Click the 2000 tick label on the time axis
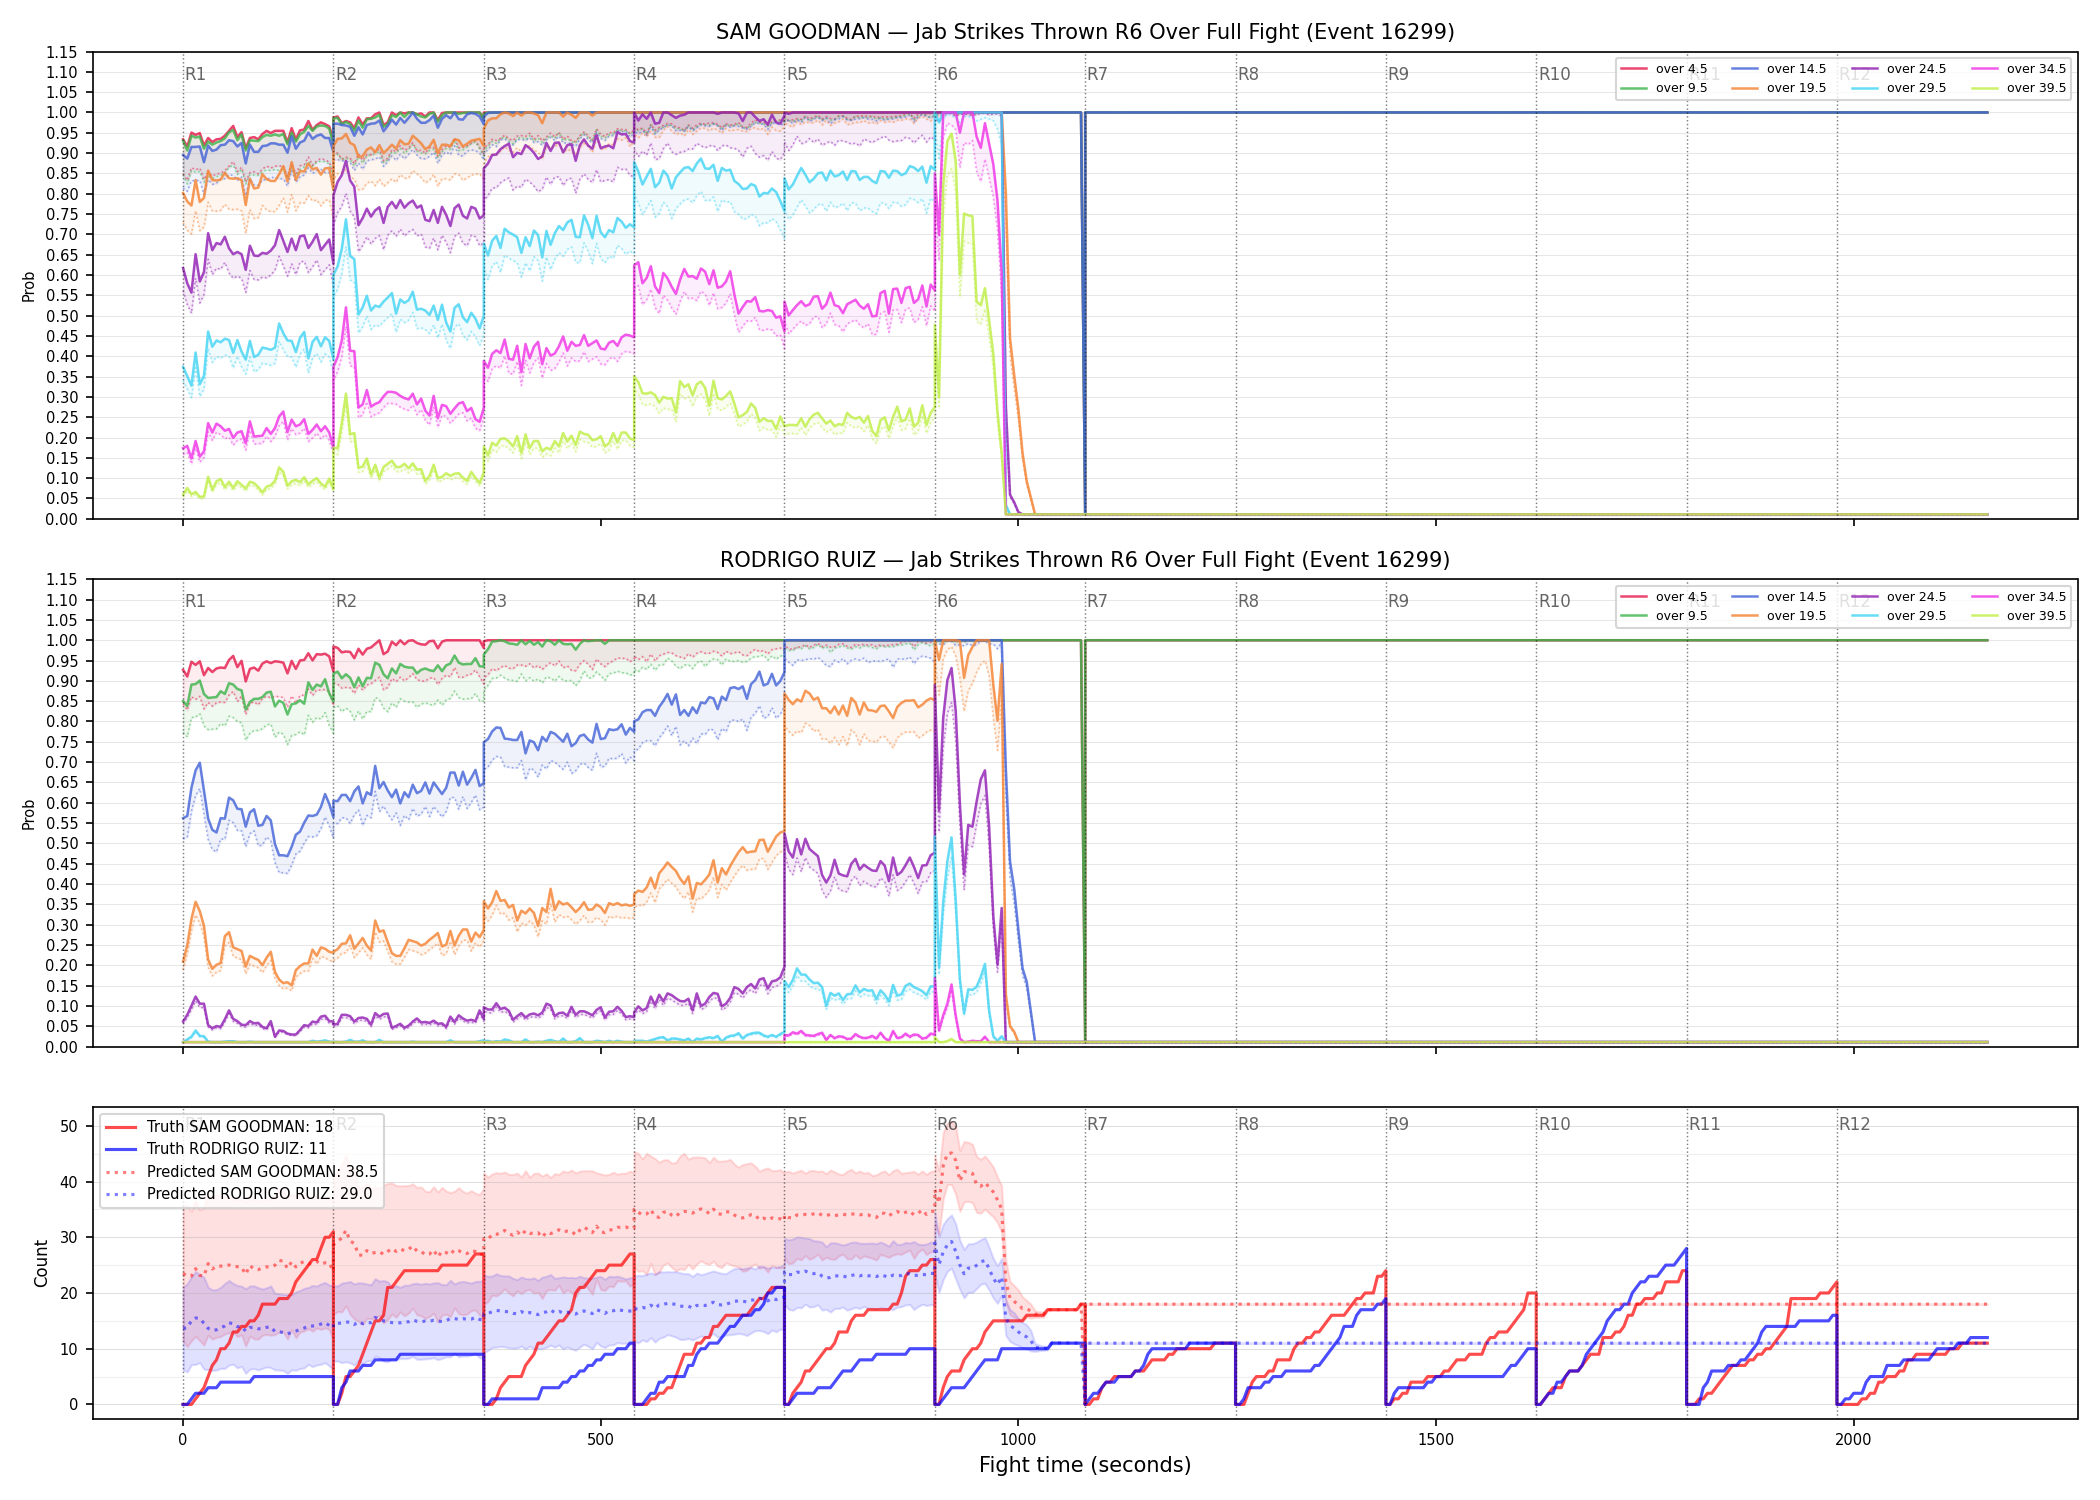The height and width of the screenshot is (1500, 2100). [x=1854, y=1440]
